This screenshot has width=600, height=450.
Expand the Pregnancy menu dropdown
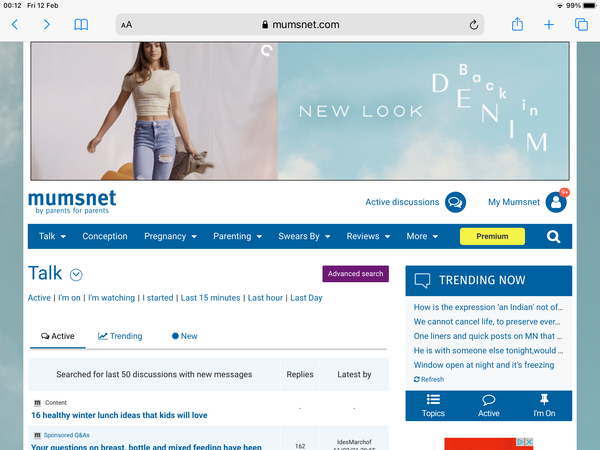pyautogui.click(x=170, y=237)
